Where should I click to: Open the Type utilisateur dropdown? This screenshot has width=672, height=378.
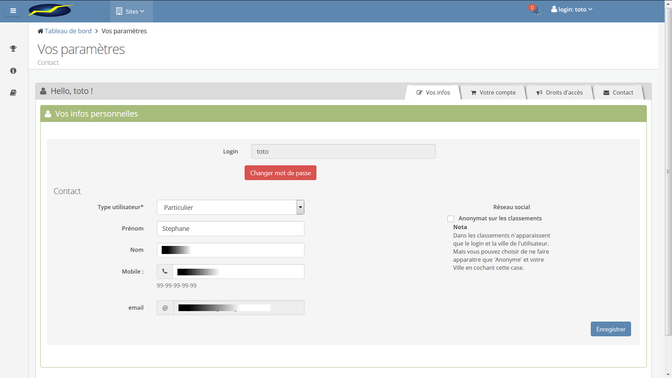tap(231, 207)
